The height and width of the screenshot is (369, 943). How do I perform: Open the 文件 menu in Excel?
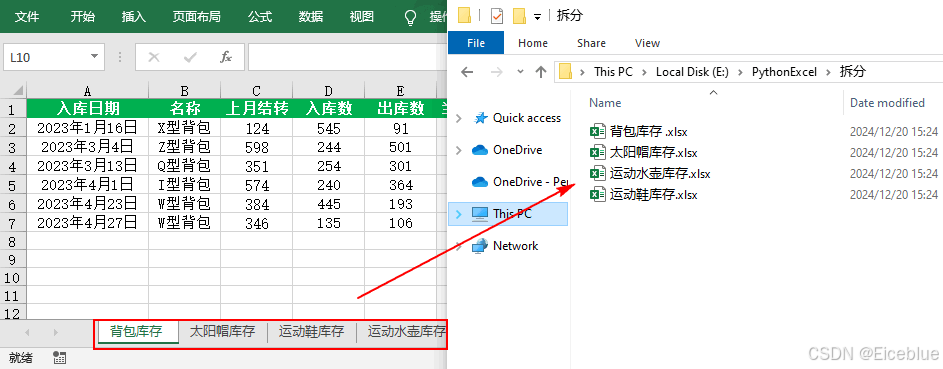pyautogui.click(x=27, y=17)
